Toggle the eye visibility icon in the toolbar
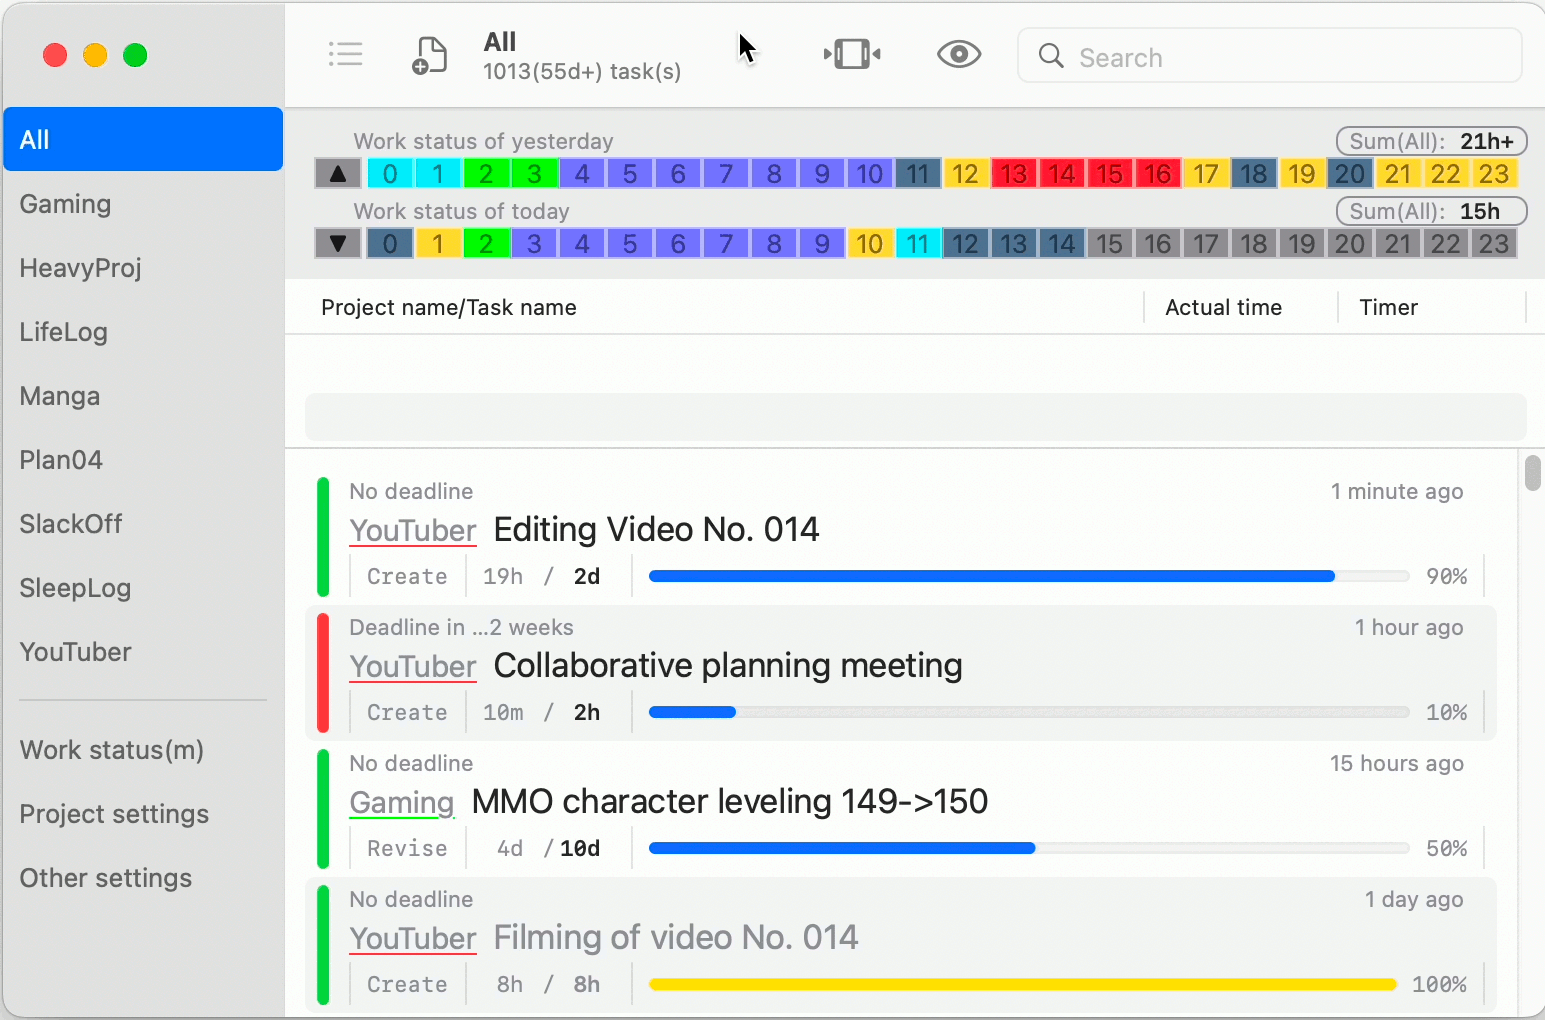Viewport: 1545px width, 1020px height. 958,54
